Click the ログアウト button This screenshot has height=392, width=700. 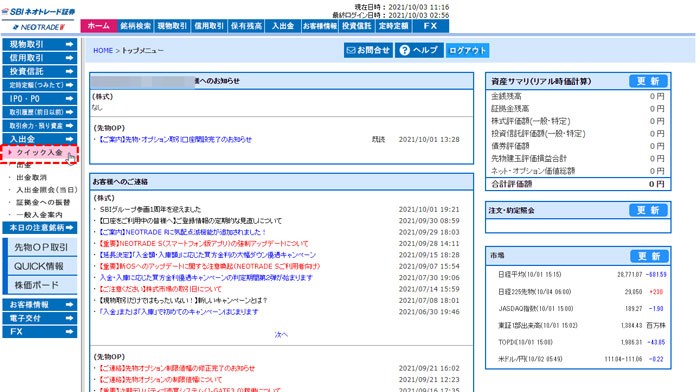[x=467, y=50]
